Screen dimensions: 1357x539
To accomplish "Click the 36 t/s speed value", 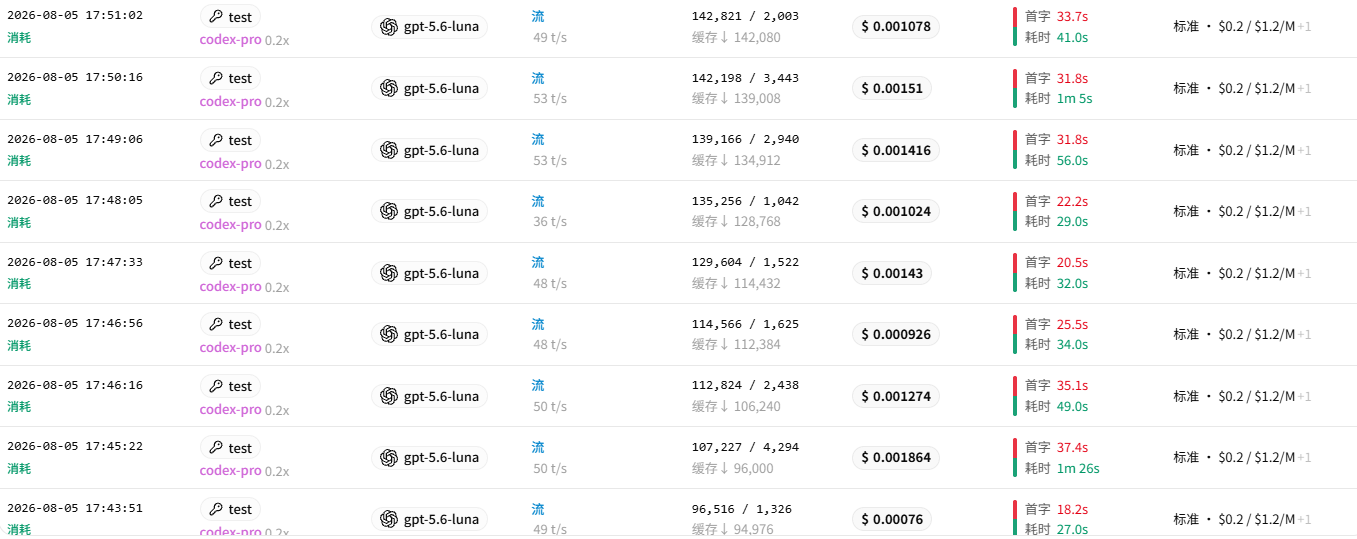I will coord(550,222).
